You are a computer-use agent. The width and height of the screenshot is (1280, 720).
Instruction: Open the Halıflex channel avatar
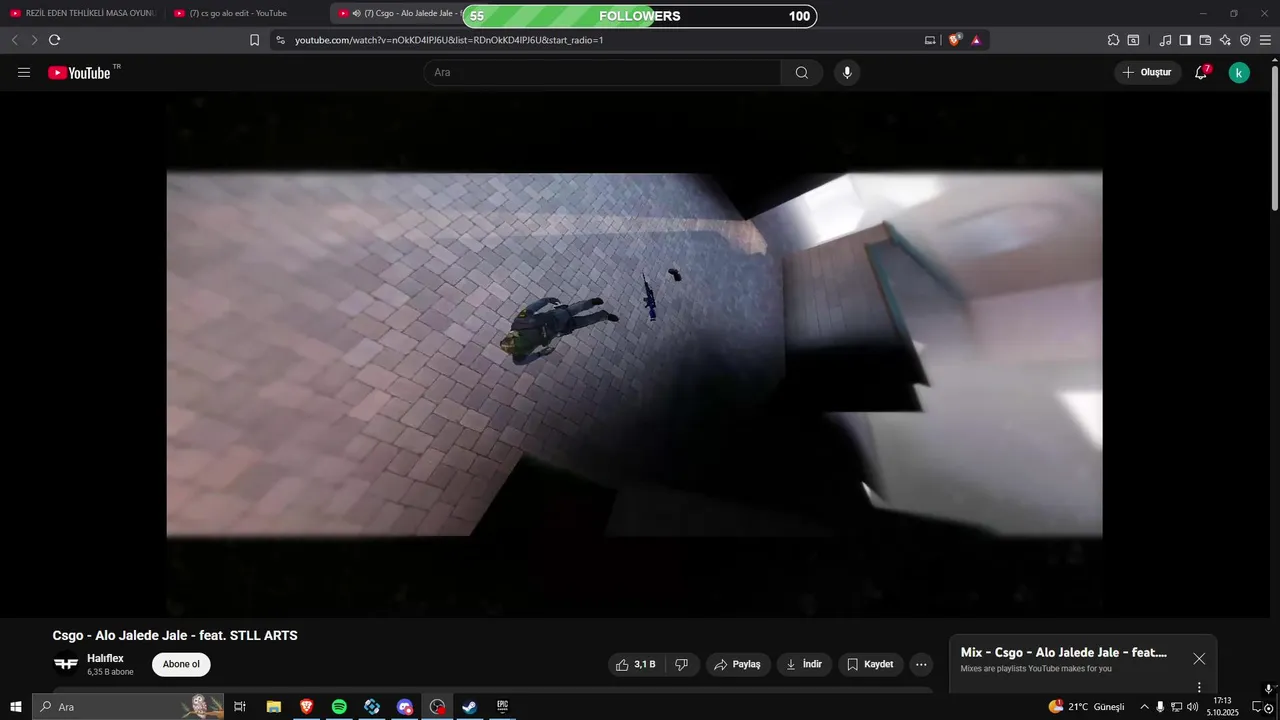pyautogui.click(x=66, y=664)
